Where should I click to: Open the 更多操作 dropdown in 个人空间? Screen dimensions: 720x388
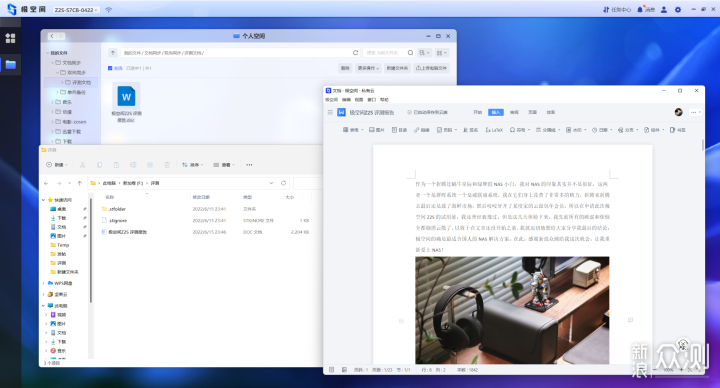point(368,68)
